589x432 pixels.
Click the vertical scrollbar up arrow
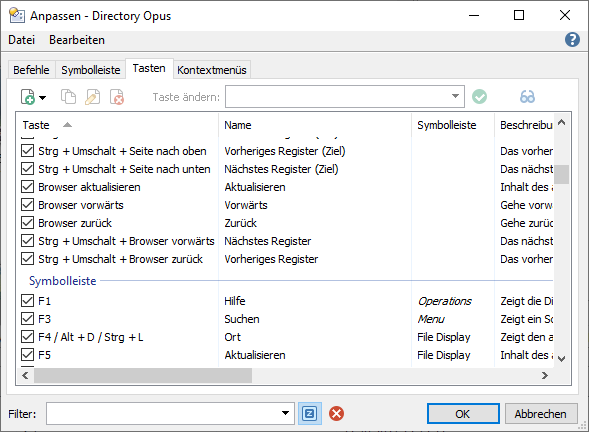click(x=562, y=122)
